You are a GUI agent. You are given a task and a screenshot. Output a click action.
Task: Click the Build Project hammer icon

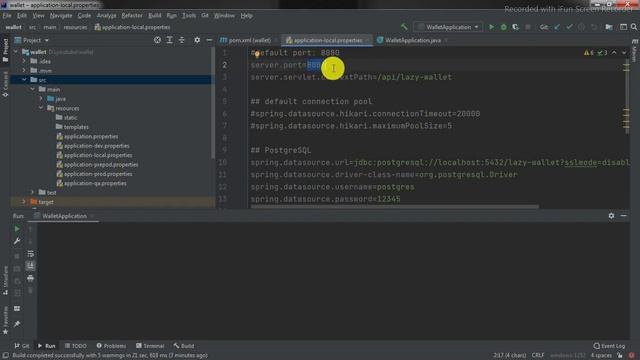404,27
